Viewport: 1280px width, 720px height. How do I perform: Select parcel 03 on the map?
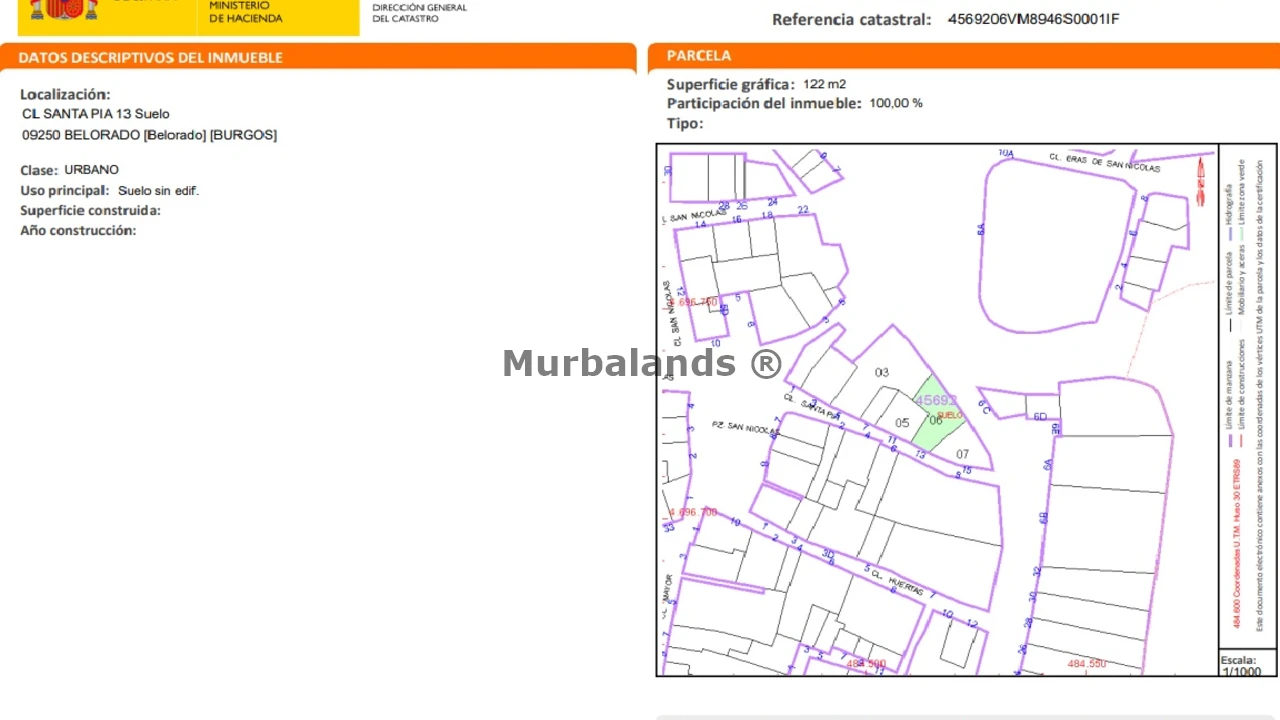[x=881, y=373]
